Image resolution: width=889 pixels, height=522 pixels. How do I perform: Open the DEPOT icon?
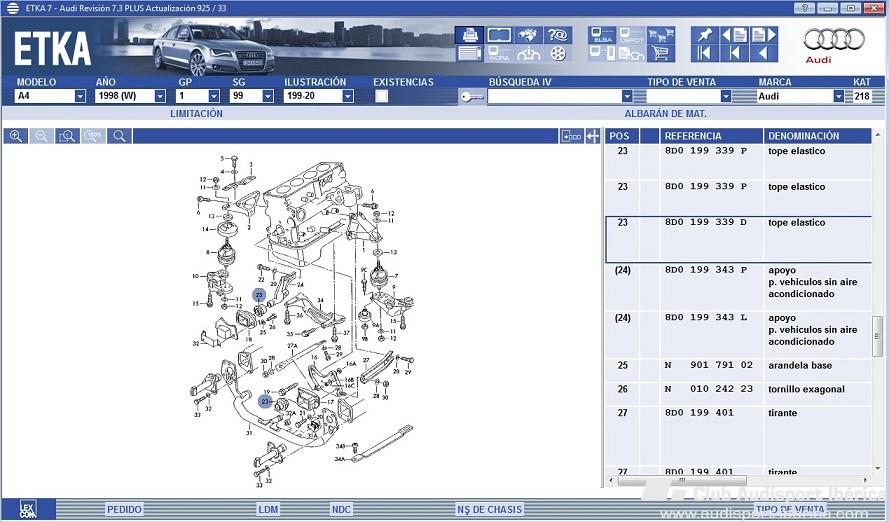(632, 35)
